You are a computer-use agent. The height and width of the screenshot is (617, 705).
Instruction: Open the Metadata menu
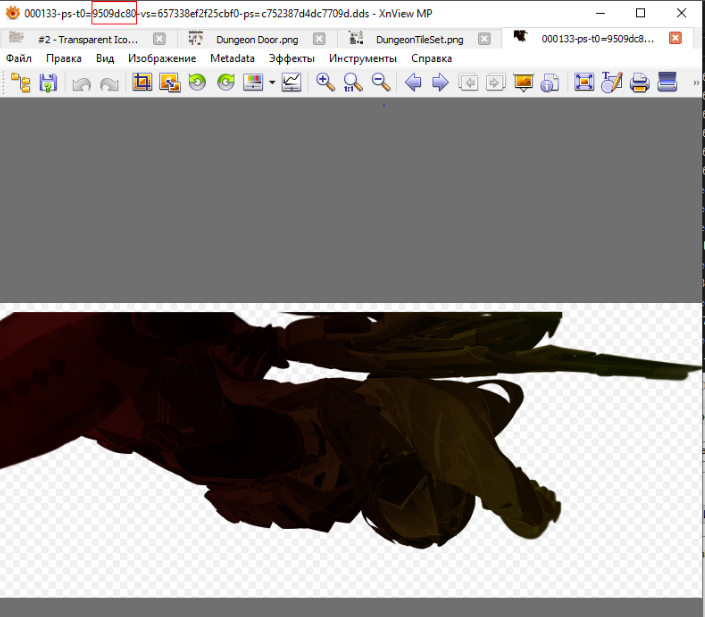(x=232, y=58)
